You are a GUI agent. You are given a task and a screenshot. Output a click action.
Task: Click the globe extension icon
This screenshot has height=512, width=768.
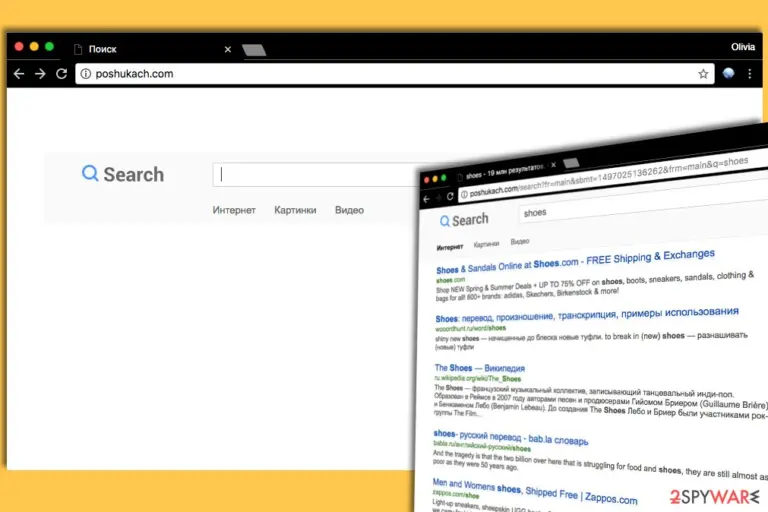point(729,73)
